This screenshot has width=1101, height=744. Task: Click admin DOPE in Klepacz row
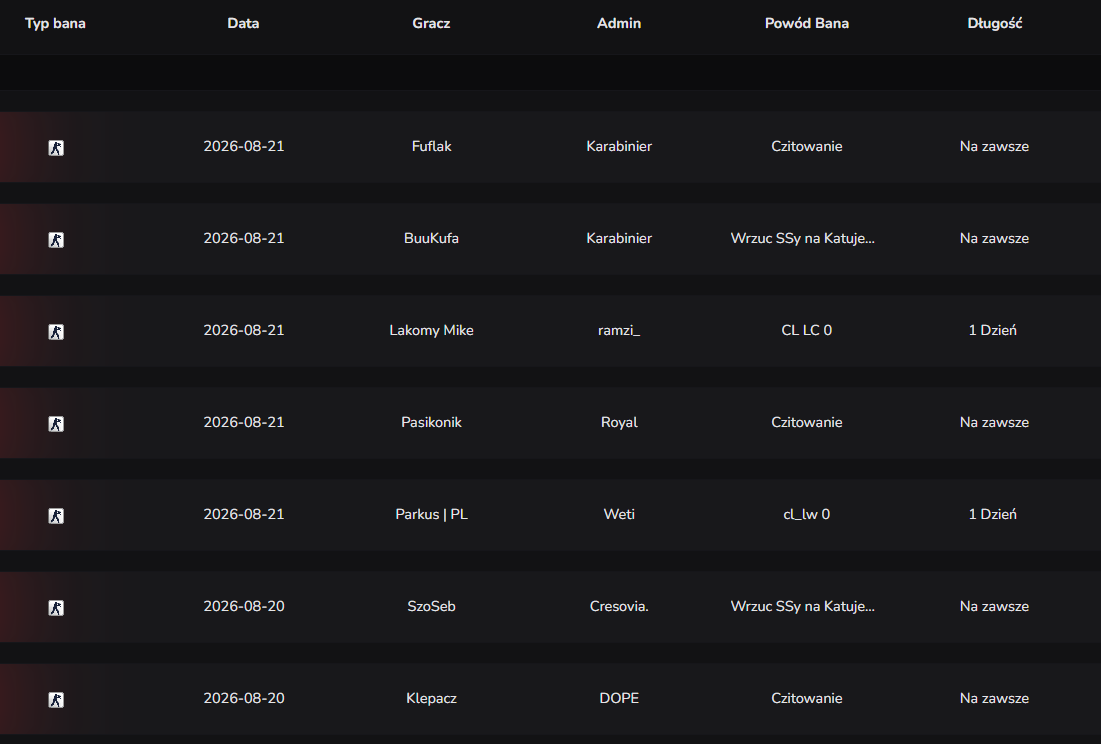click(619, 698)
